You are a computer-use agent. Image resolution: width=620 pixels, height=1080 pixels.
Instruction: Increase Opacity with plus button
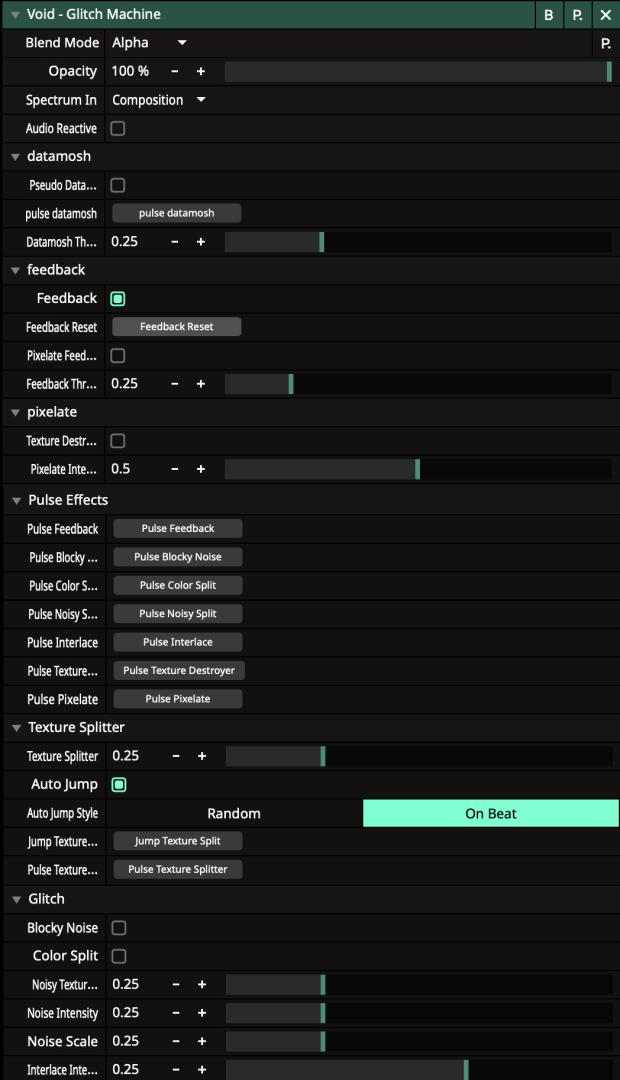pos(200,72)
